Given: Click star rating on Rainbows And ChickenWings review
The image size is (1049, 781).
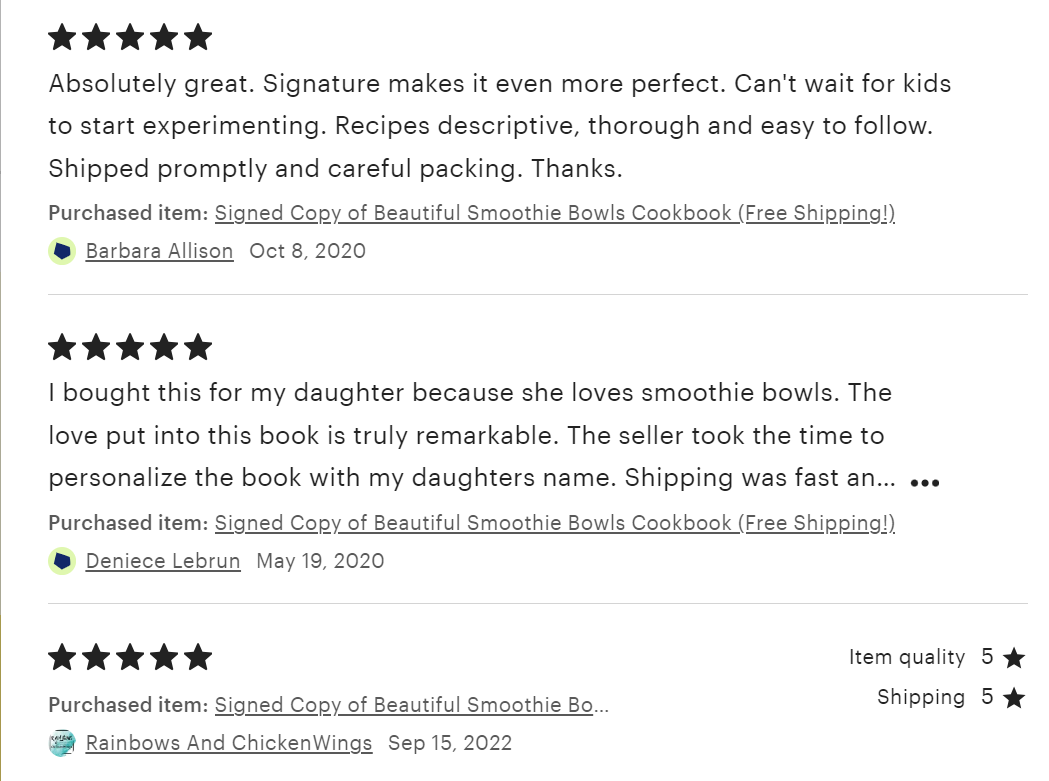Looking at the screenshot, I should pos(130,658).
